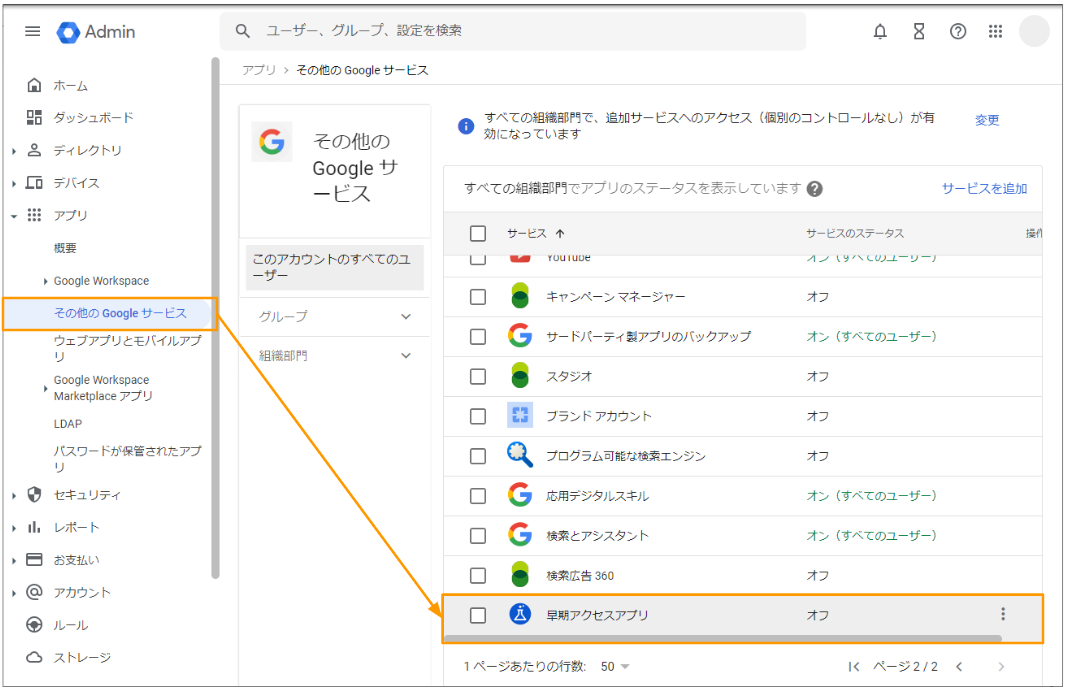The image size is (1066, 690).
Task: Open the tasks hourglass icon
Action: [x=918, y=31]
